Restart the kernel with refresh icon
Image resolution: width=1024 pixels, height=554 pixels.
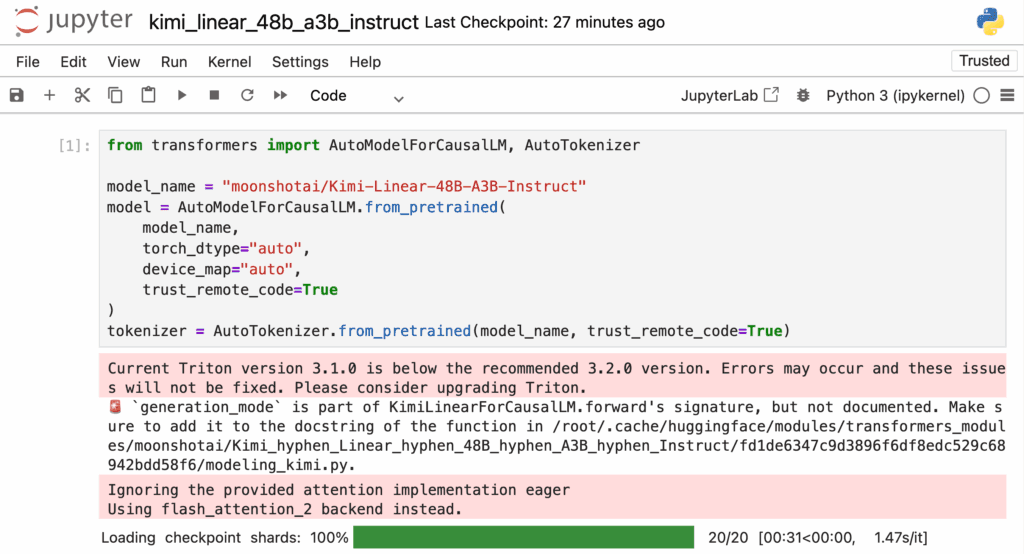click(247, 96)
